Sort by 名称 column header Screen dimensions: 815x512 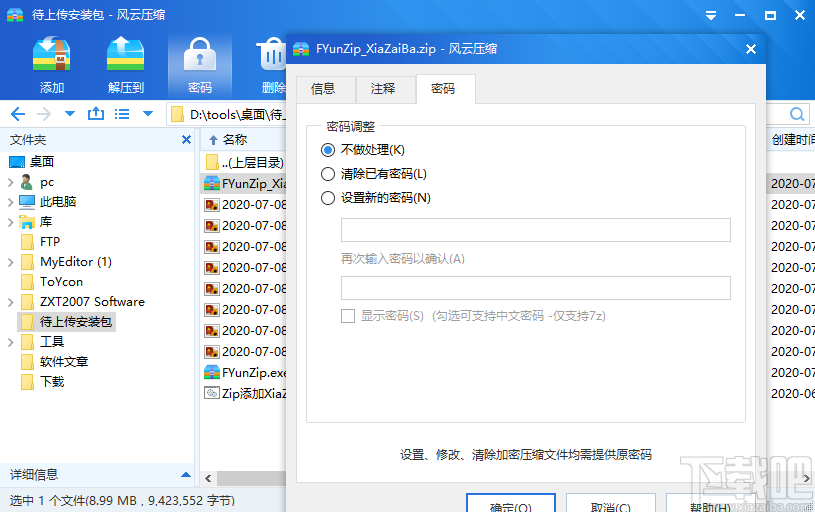coord(234,139)
